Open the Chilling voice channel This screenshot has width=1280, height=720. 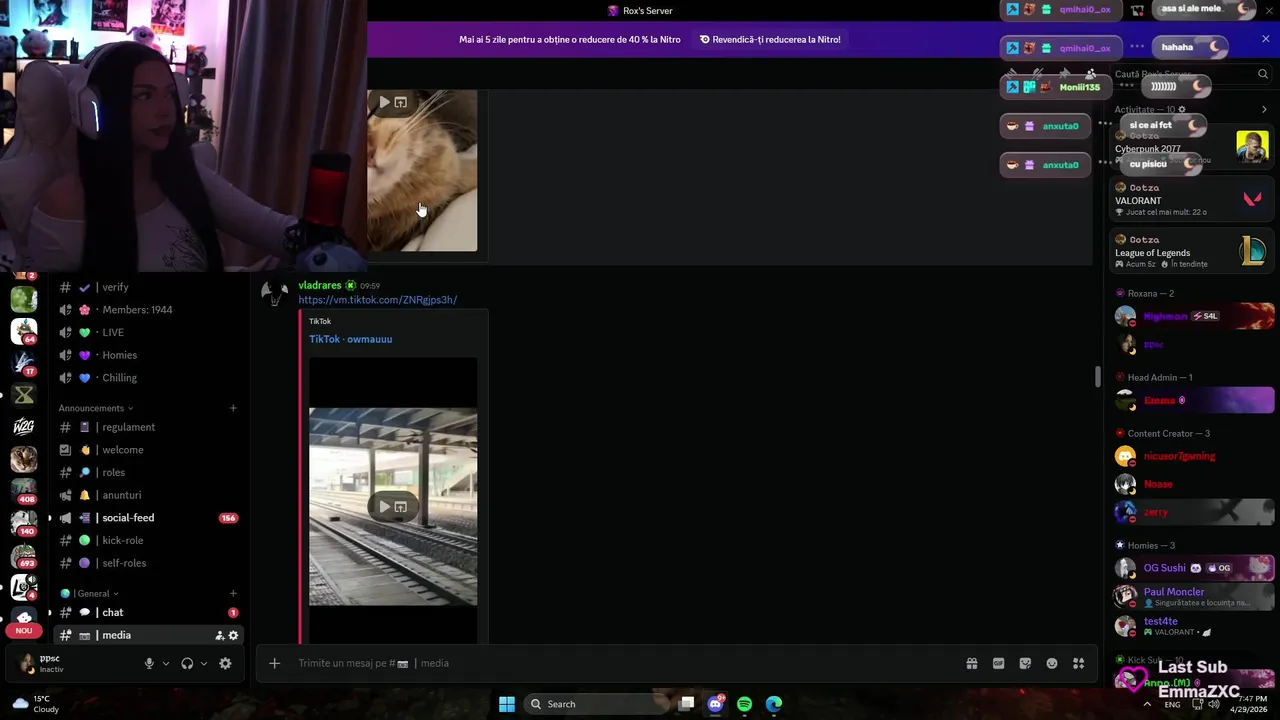(x=148, y=378)
